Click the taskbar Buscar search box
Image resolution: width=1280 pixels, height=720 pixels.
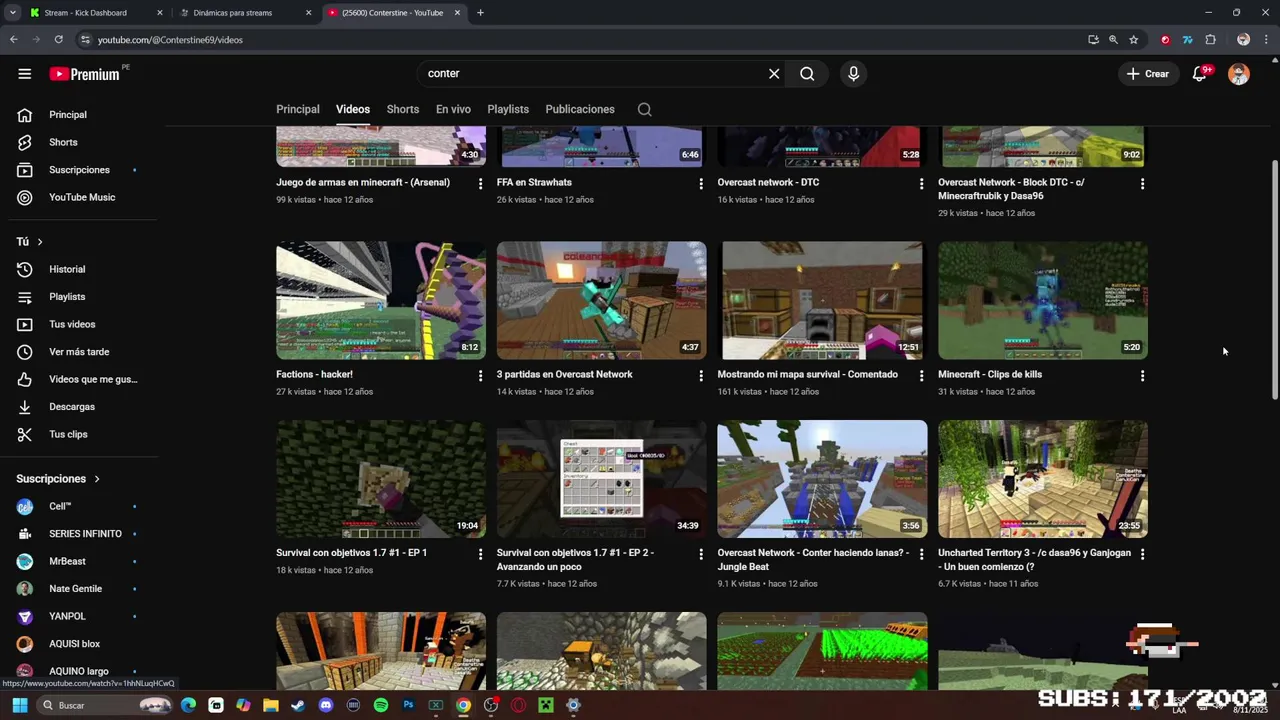pos(105,706)
